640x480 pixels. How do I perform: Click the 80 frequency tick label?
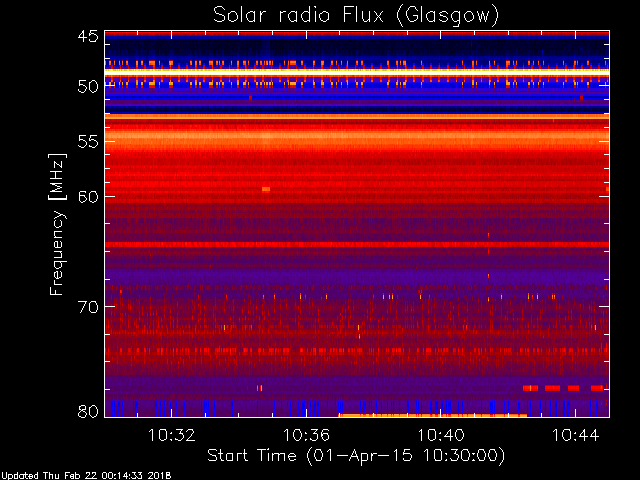[88, 411]
